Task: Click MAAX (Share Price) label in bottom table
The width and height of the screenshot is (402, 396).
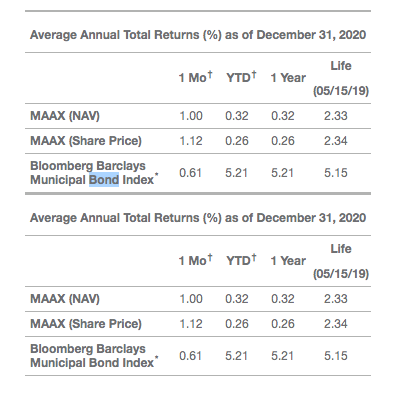Action: [x=86, y=324]
